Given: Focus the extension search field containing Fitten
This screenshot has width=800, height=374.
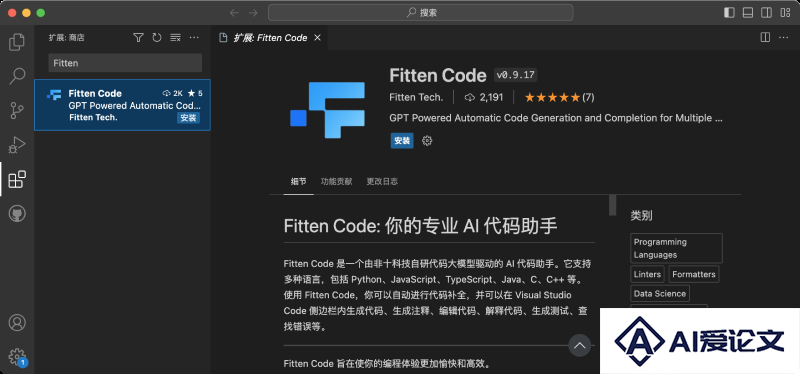Looking at the screenshot, I should pyautogui.click(x=125, y=63).
